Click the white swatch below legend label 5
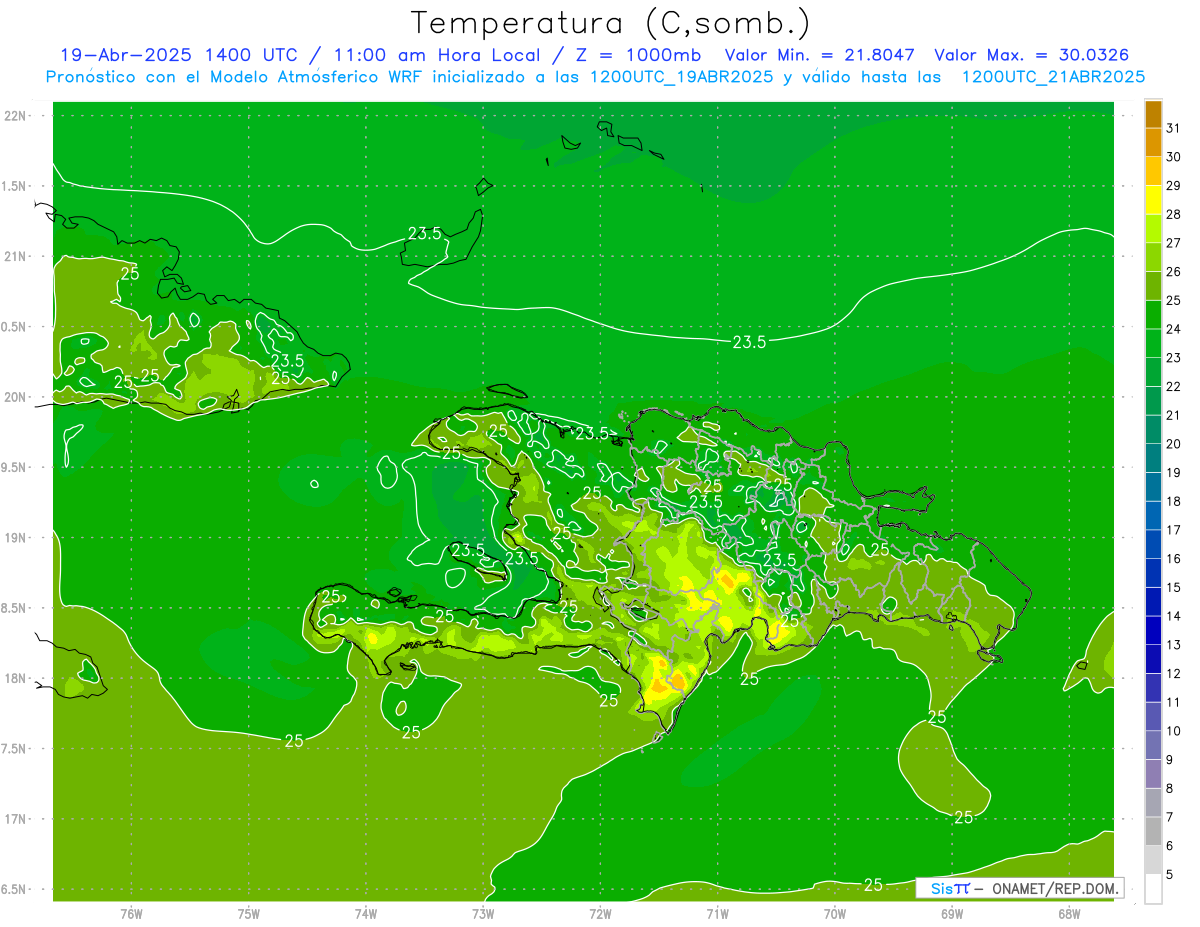Viewport: 1200px width, 927px height. tap(1153, 888)
